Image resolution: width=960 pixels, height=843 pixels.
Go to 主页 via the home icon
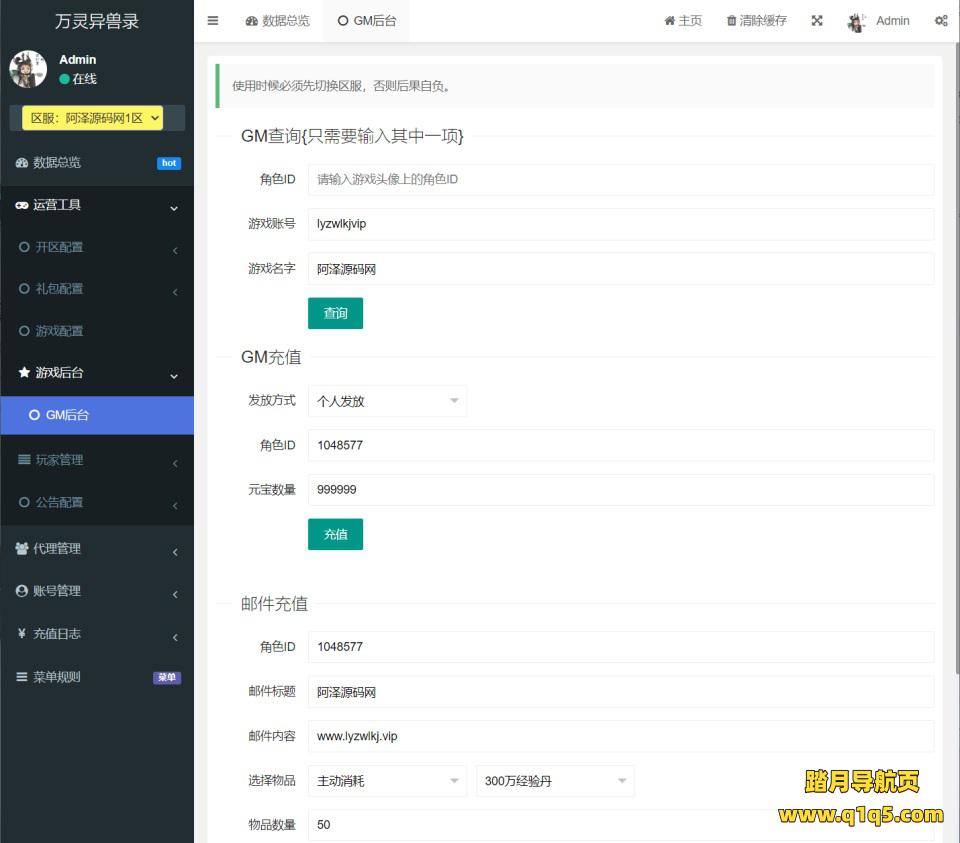tap(670, 21)
